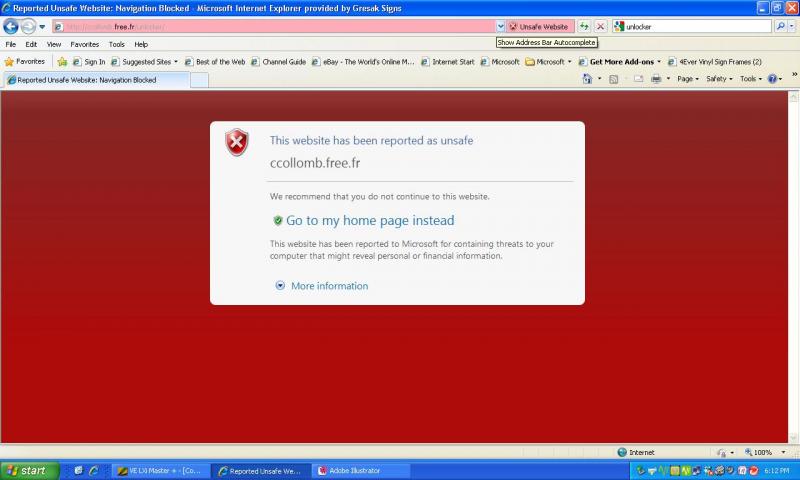Select the Reported Unsafe Website tab
The image size is (800, 480).
[97, 80]
